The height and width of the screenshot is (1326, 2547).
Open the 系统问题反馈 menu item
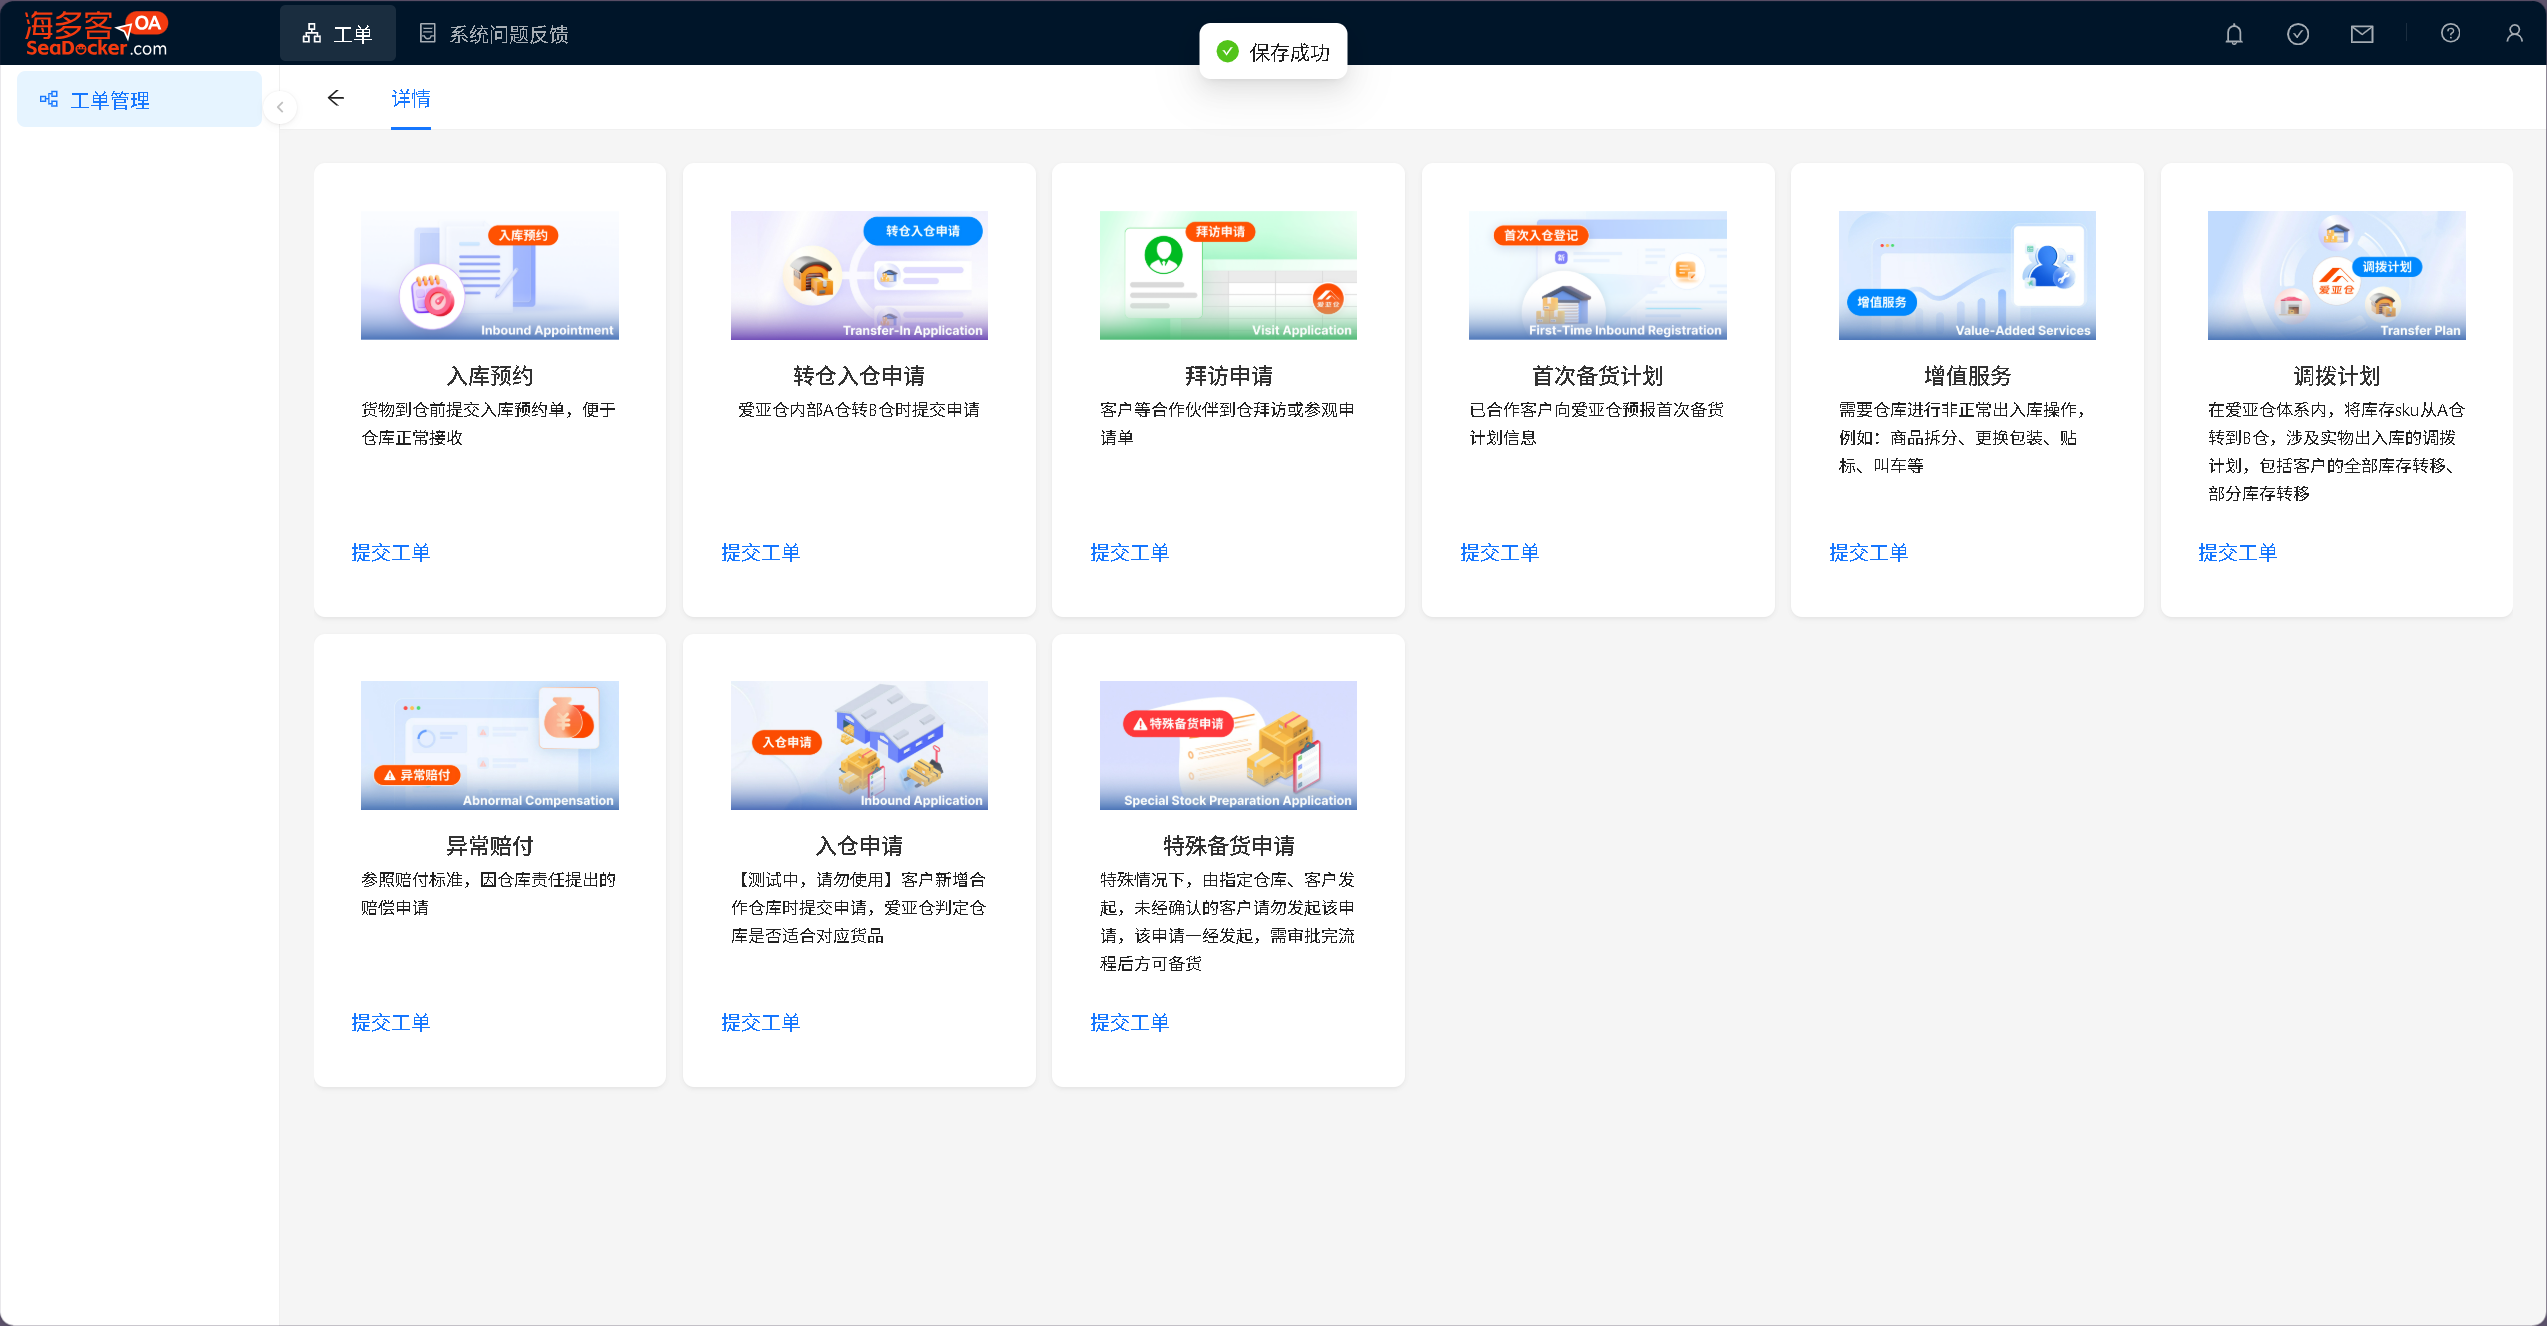pos(494,34)
